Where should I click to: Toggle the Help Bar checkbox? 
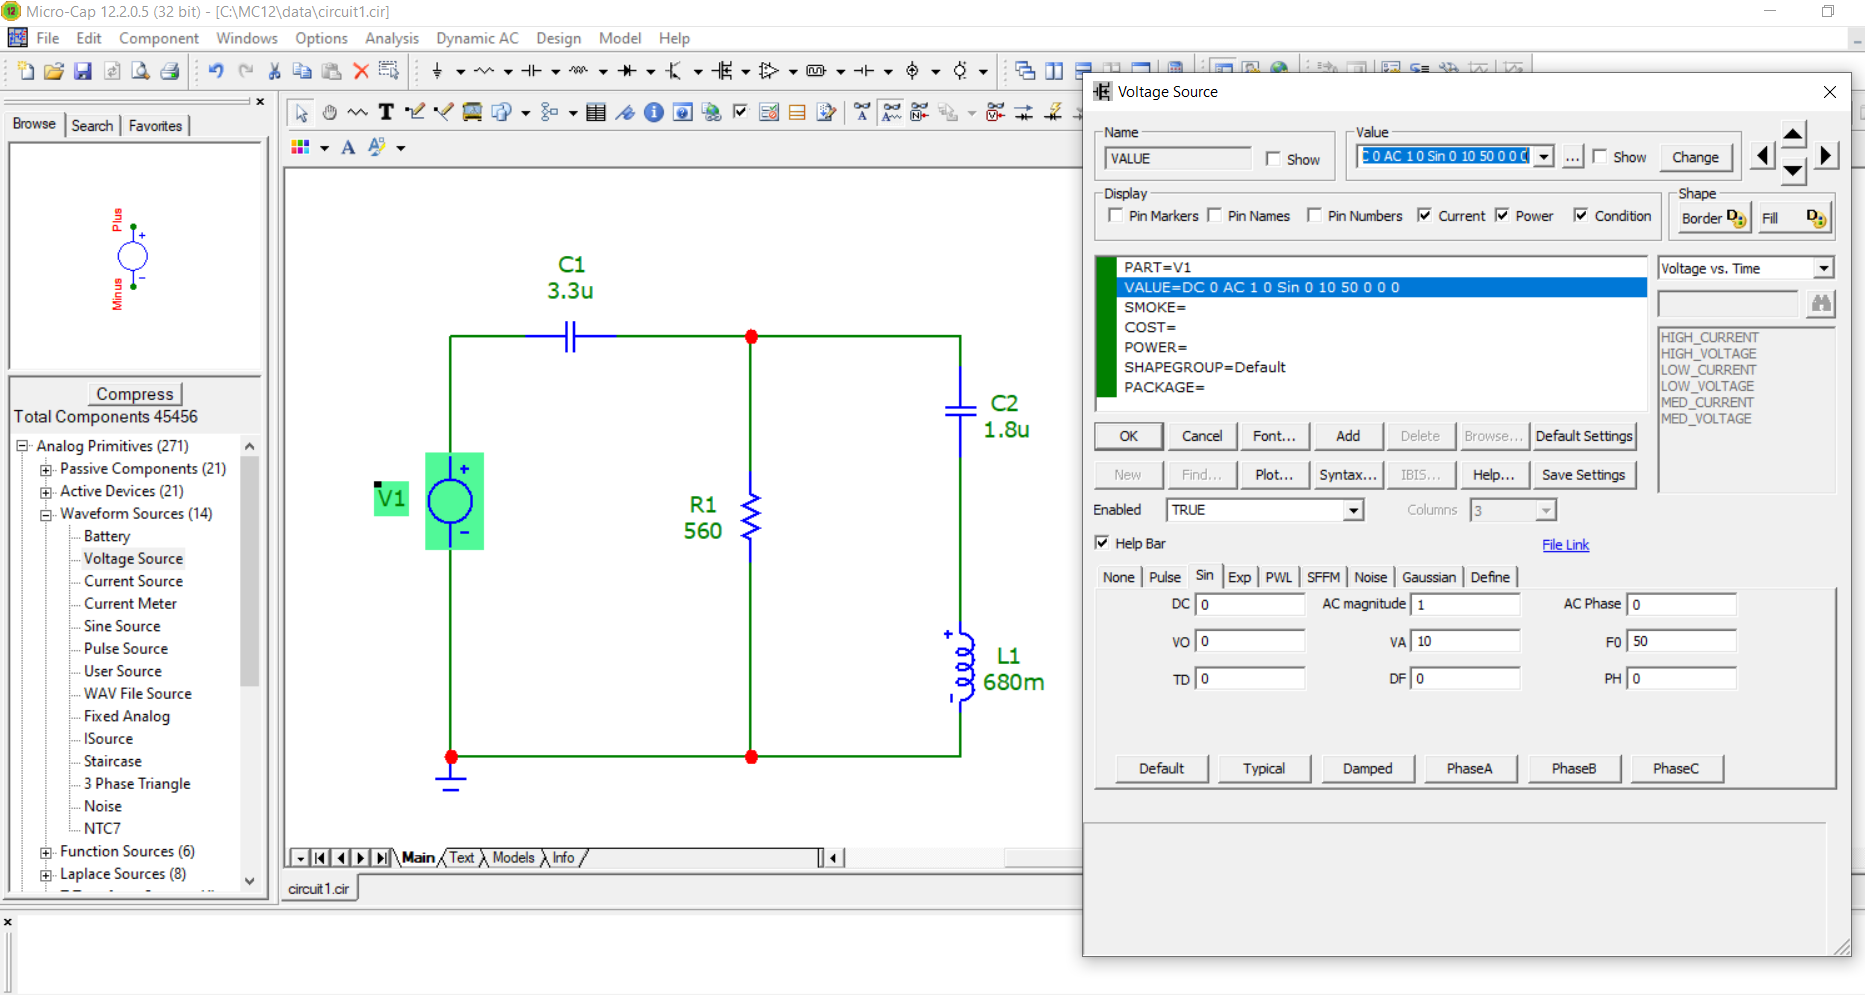coord(1102,543)
